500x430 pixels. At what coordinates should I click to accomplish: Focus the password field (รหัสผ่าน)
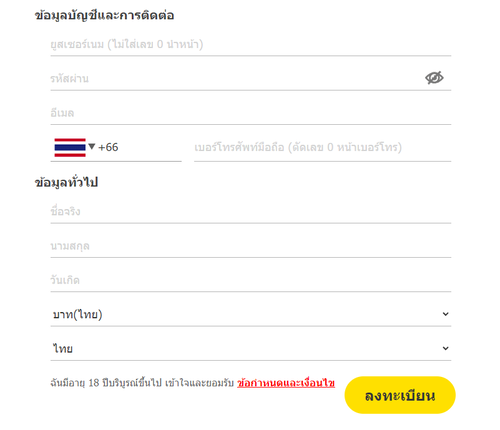click(251, 79)
